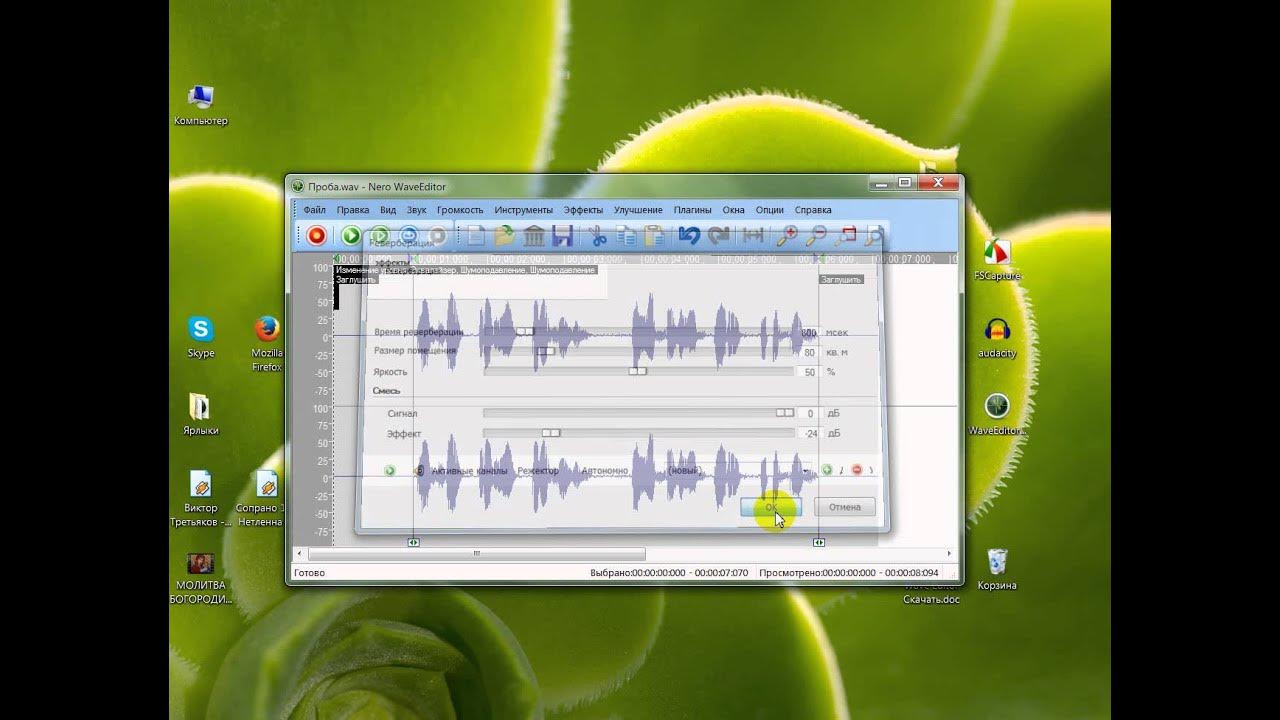Delete preset with the red minus icon
Image resolution: width=1280 pixels, height=720 pixels.
click(x=856, y=470)
